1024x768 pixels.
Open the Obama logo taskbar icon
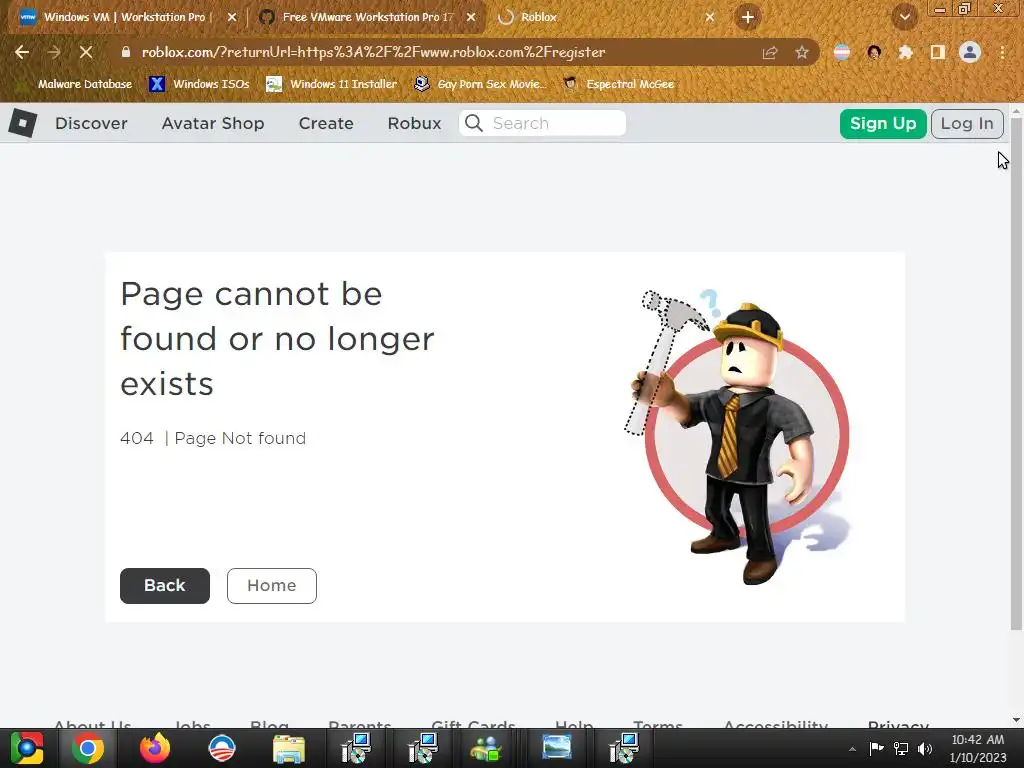[222, 748]
